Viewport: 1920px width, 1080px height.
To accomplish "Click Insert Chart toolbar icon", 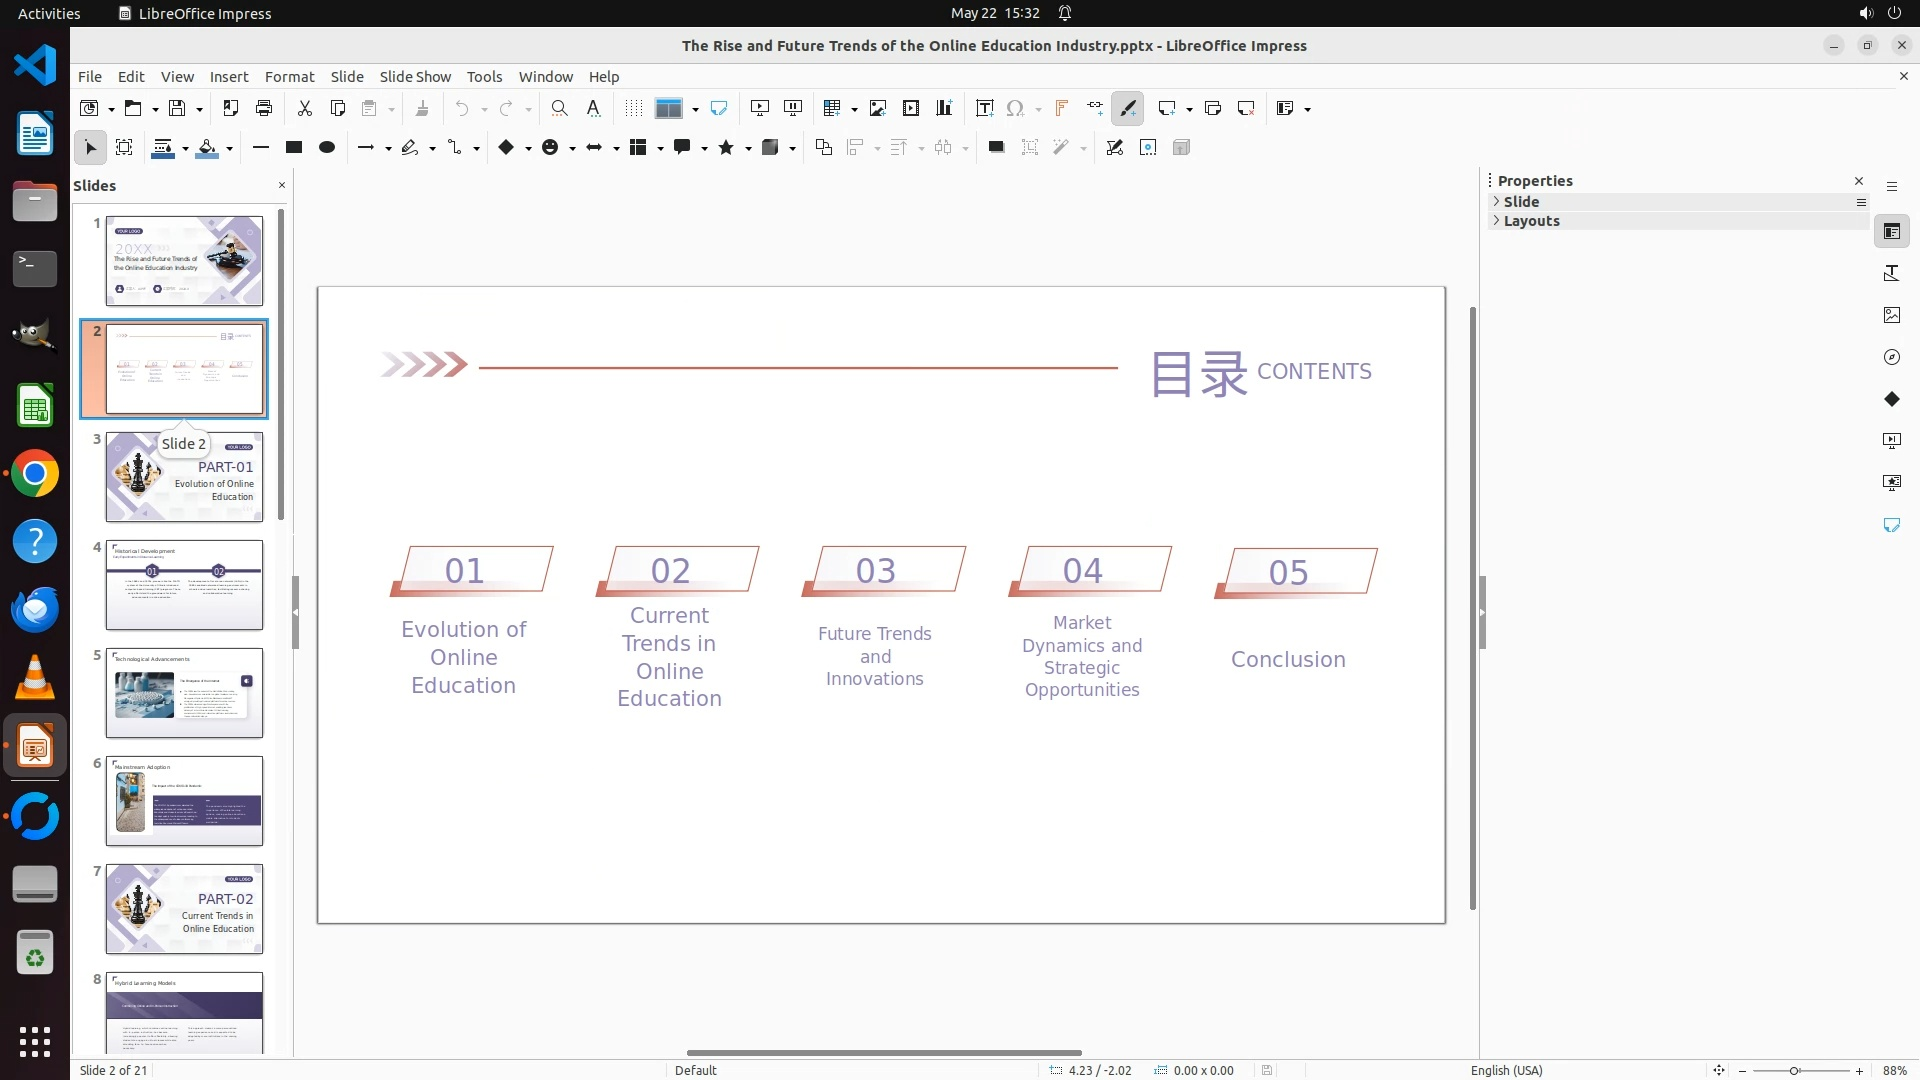I will pos(944,108).
